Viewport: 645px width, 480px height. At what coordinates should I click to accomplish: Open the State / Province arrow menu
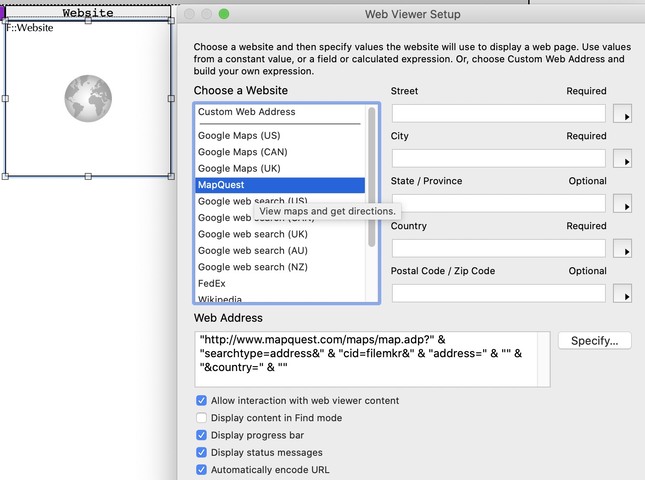pos(621,205)
